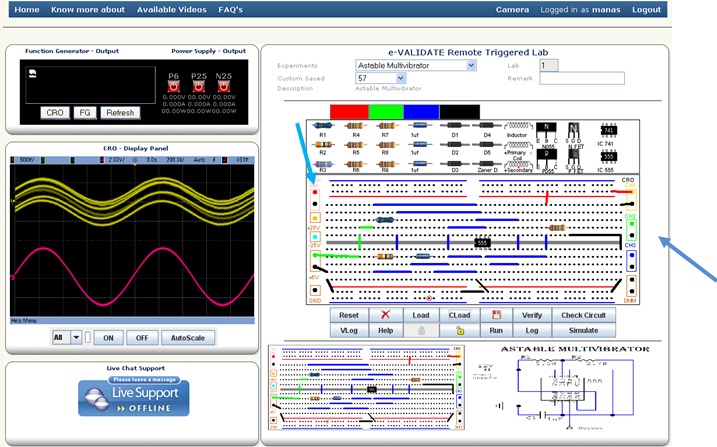
Task: Click the yellow padlock unlock icon
Action: pos(459,329)
